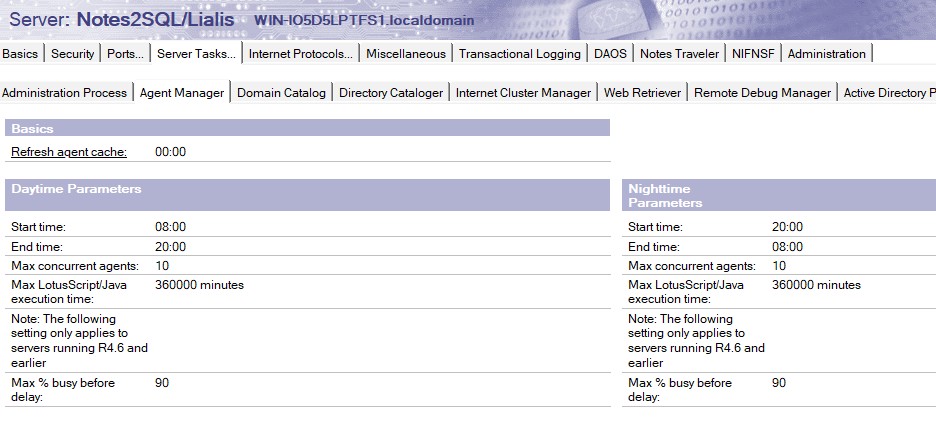This screenshot has height=434, width=936.
Task: Open the Directory Cataloger sub-tab
Action: 390,93
